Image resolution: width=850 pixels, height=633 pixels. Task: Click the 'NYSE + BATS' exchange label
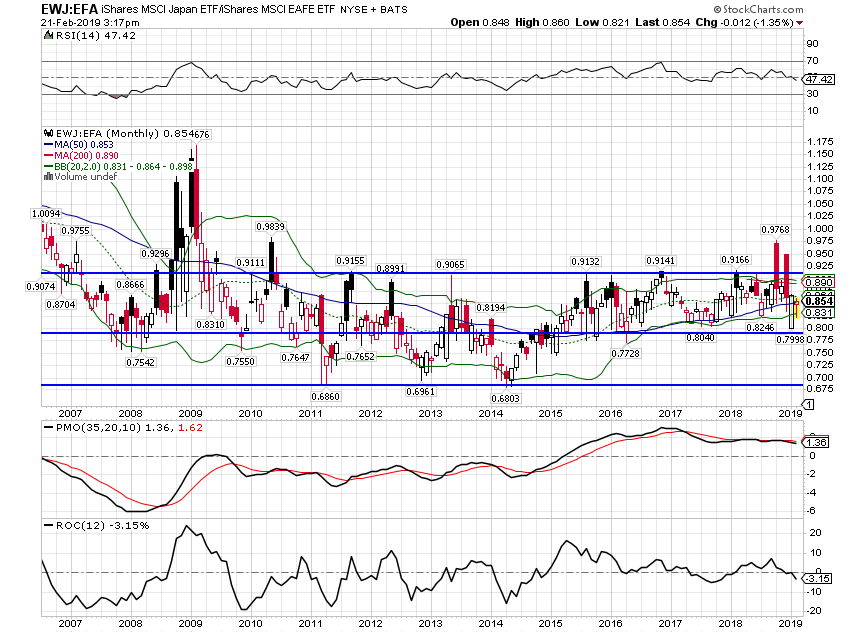click(374, 9)
